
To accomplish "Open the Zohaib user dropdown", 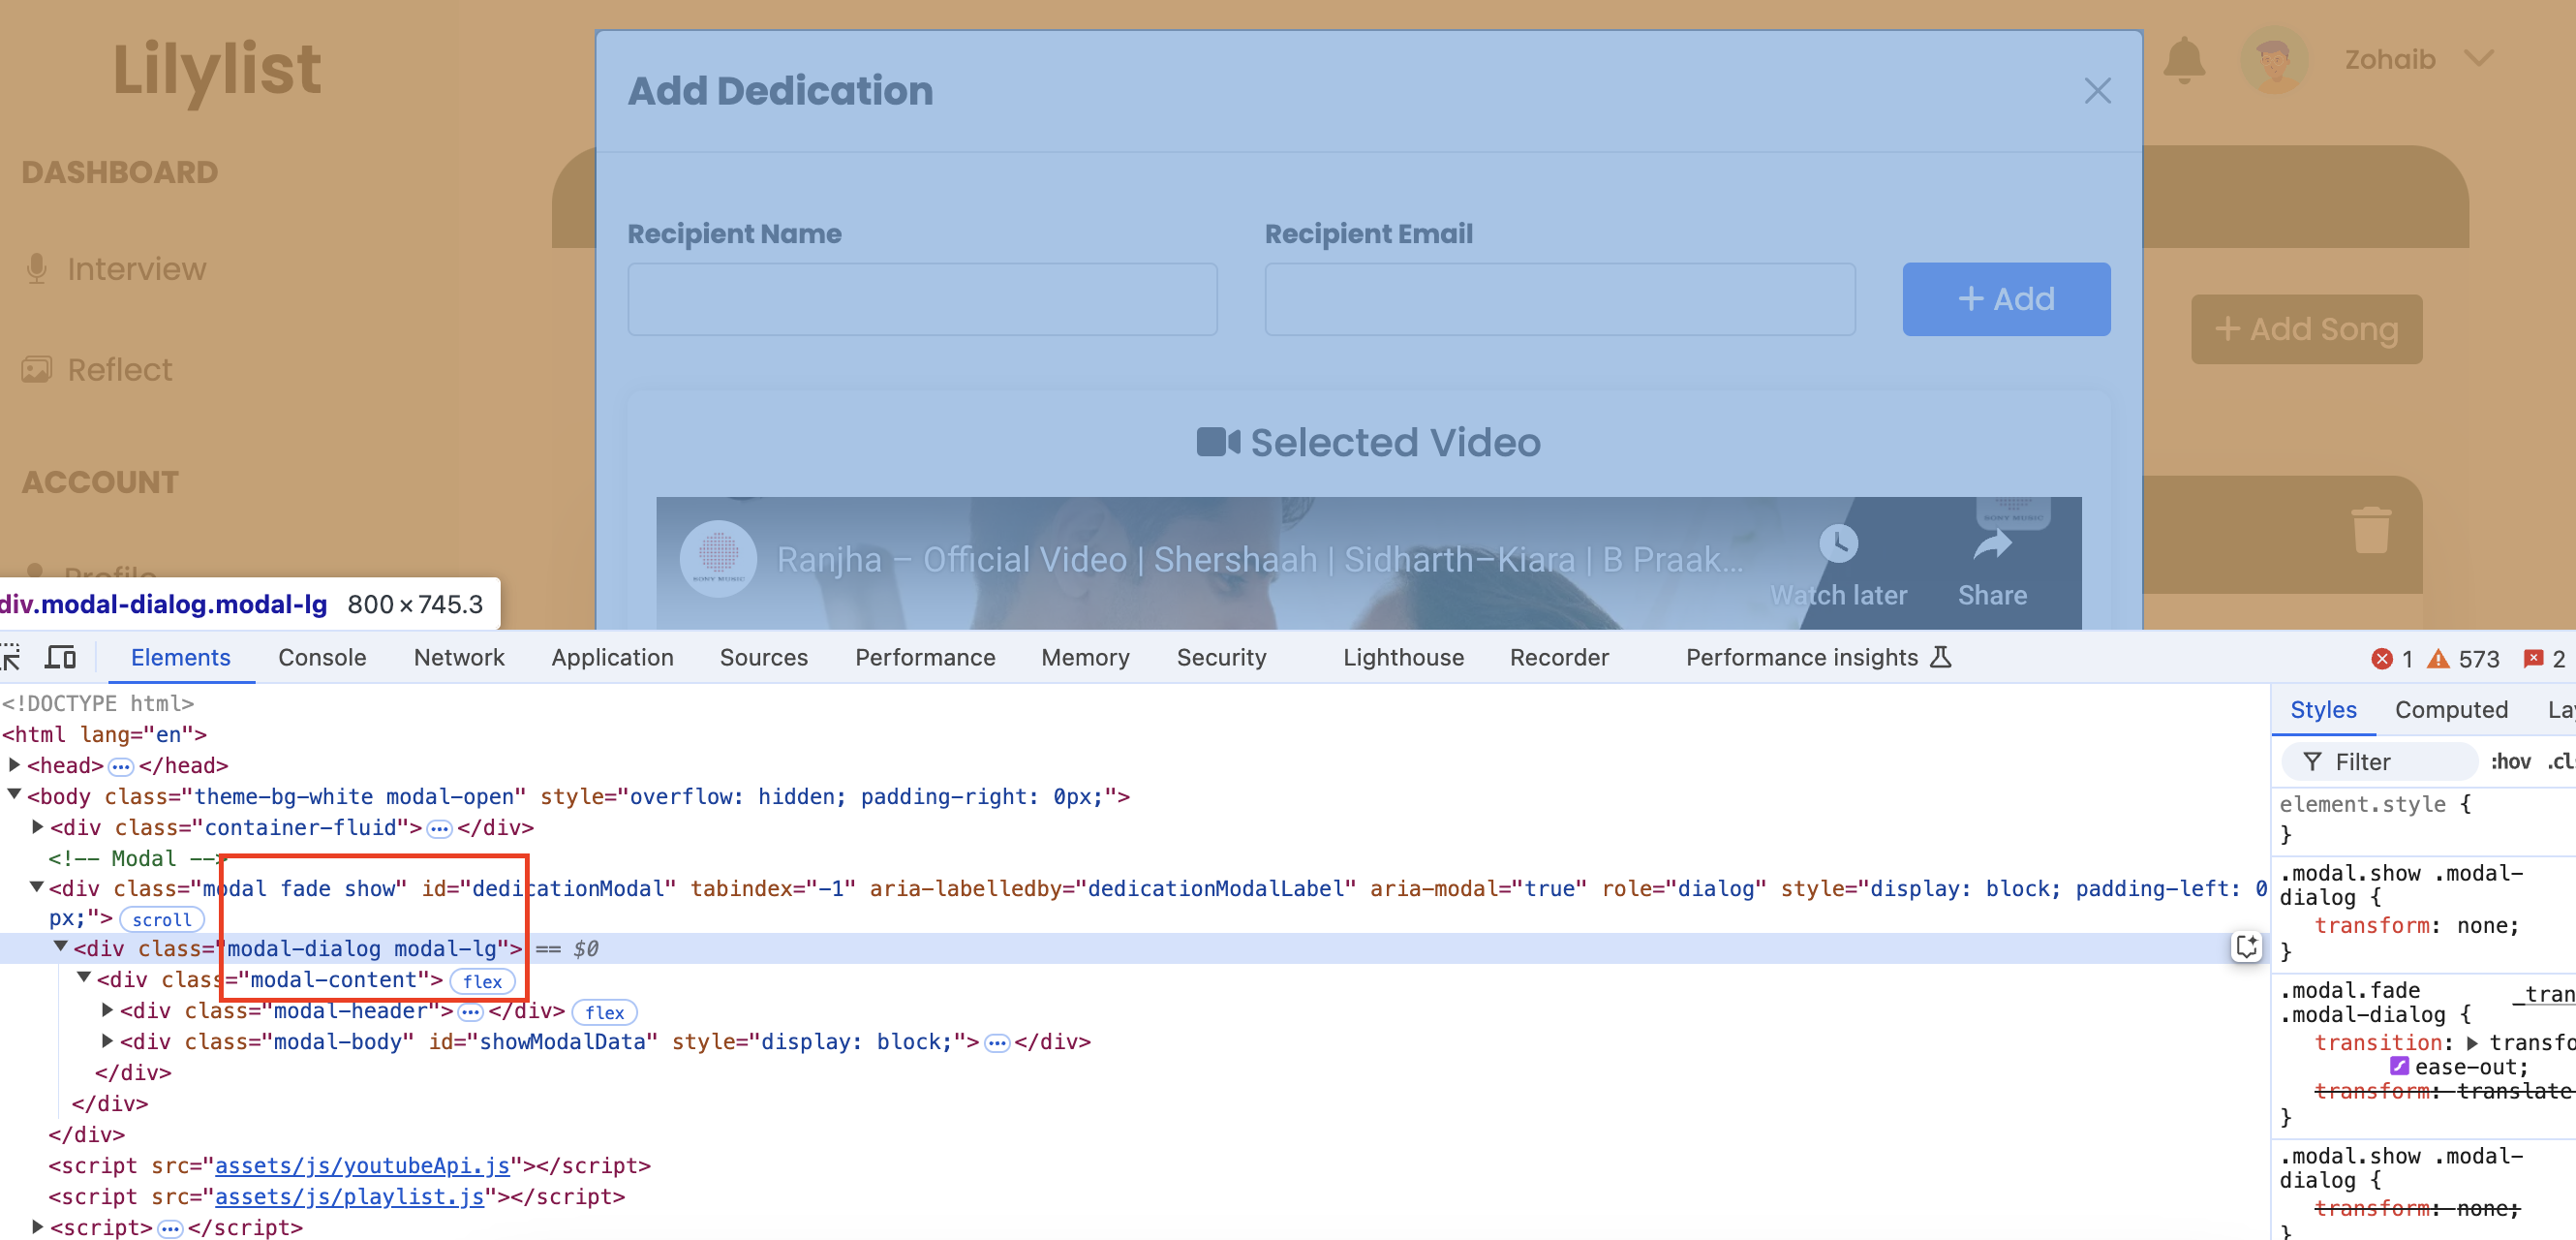I will pos(2478,60).
